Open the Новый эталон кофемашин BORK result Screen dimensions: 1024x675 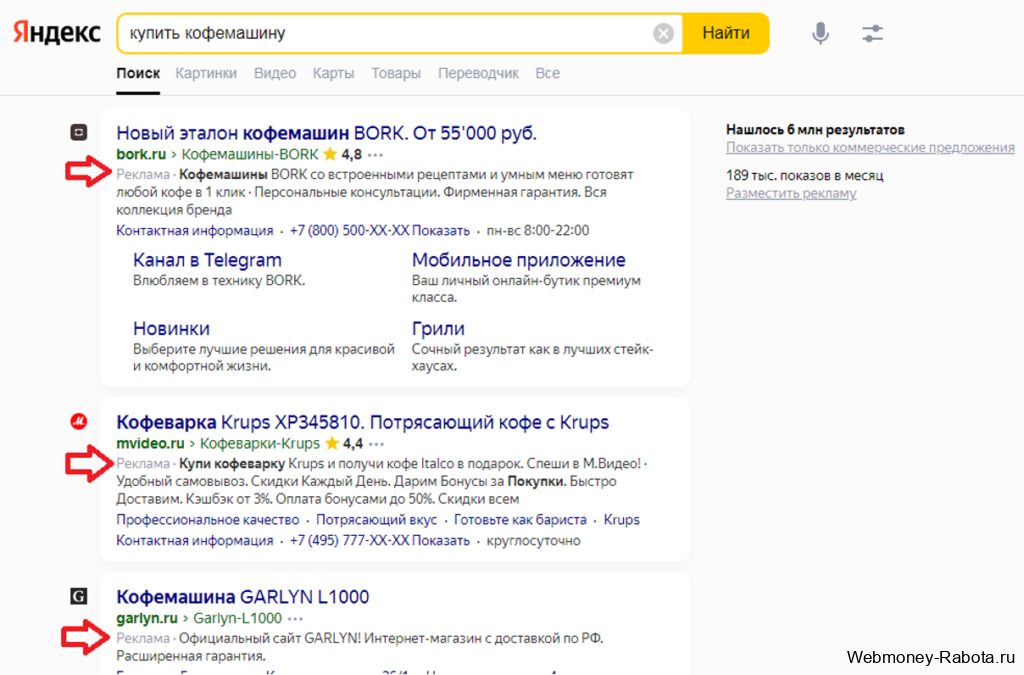tap(327, 133)
